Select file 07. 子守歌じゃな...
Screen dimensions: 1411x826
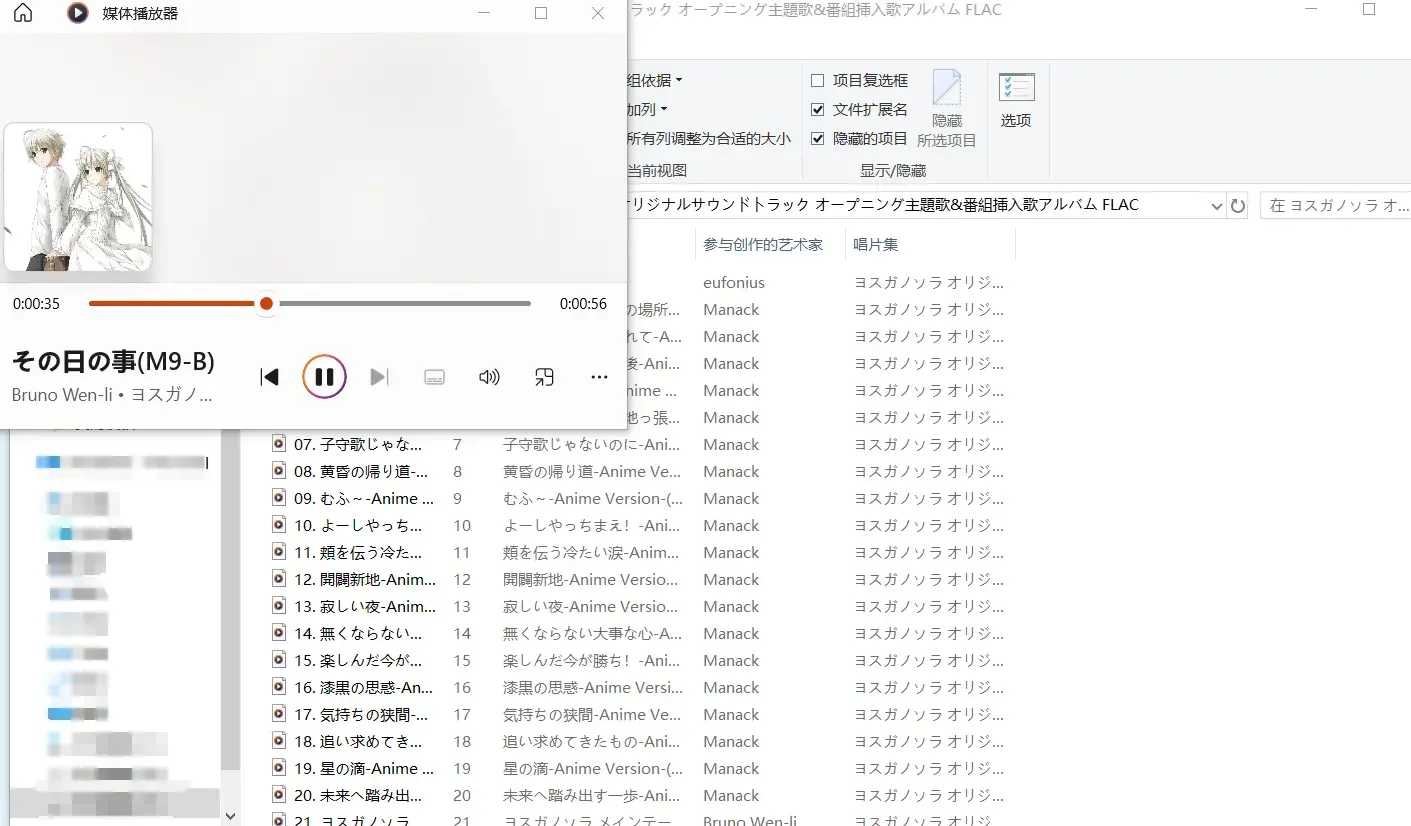pos(358,444)
